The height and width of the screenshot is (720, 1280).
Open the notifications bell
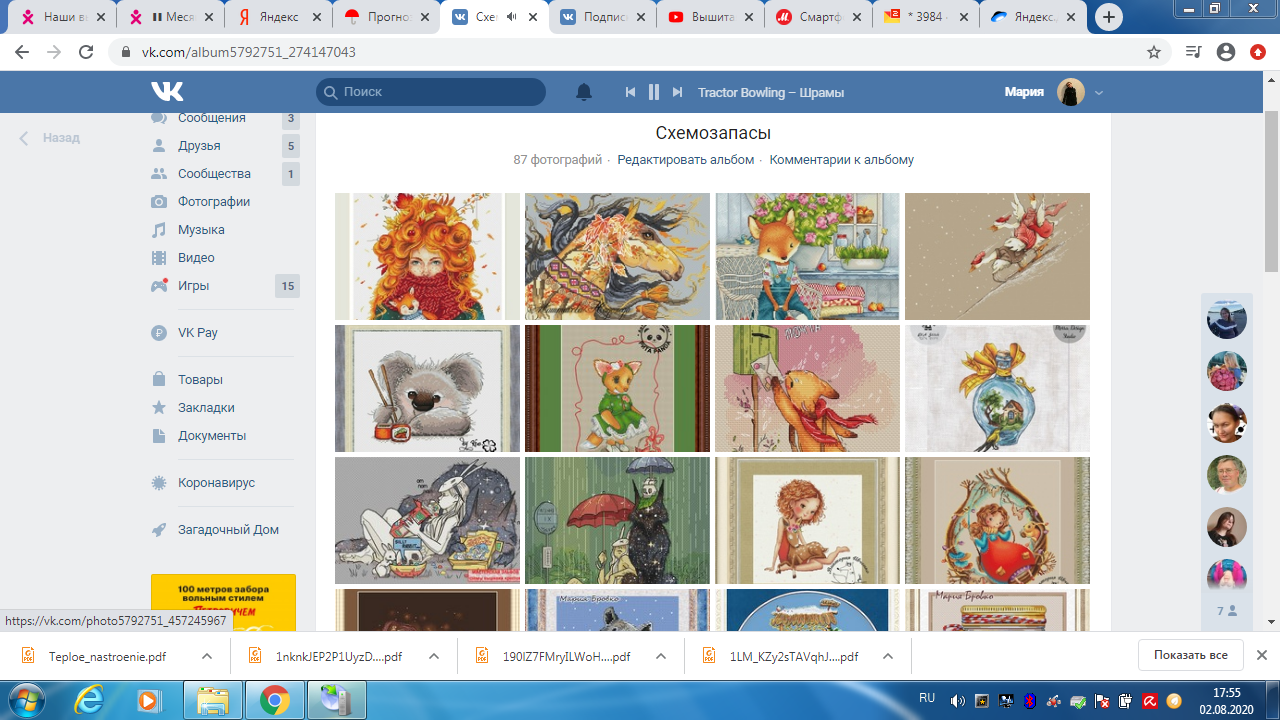(x=584, y=92)
